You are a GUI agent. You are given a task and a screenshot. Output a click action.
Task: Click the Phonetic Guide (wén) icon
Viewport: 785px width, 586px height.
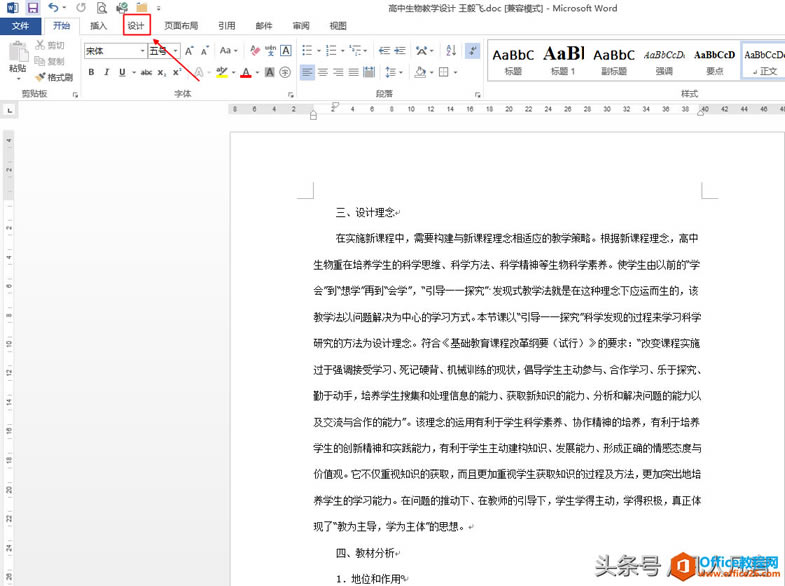pos(270,51)
